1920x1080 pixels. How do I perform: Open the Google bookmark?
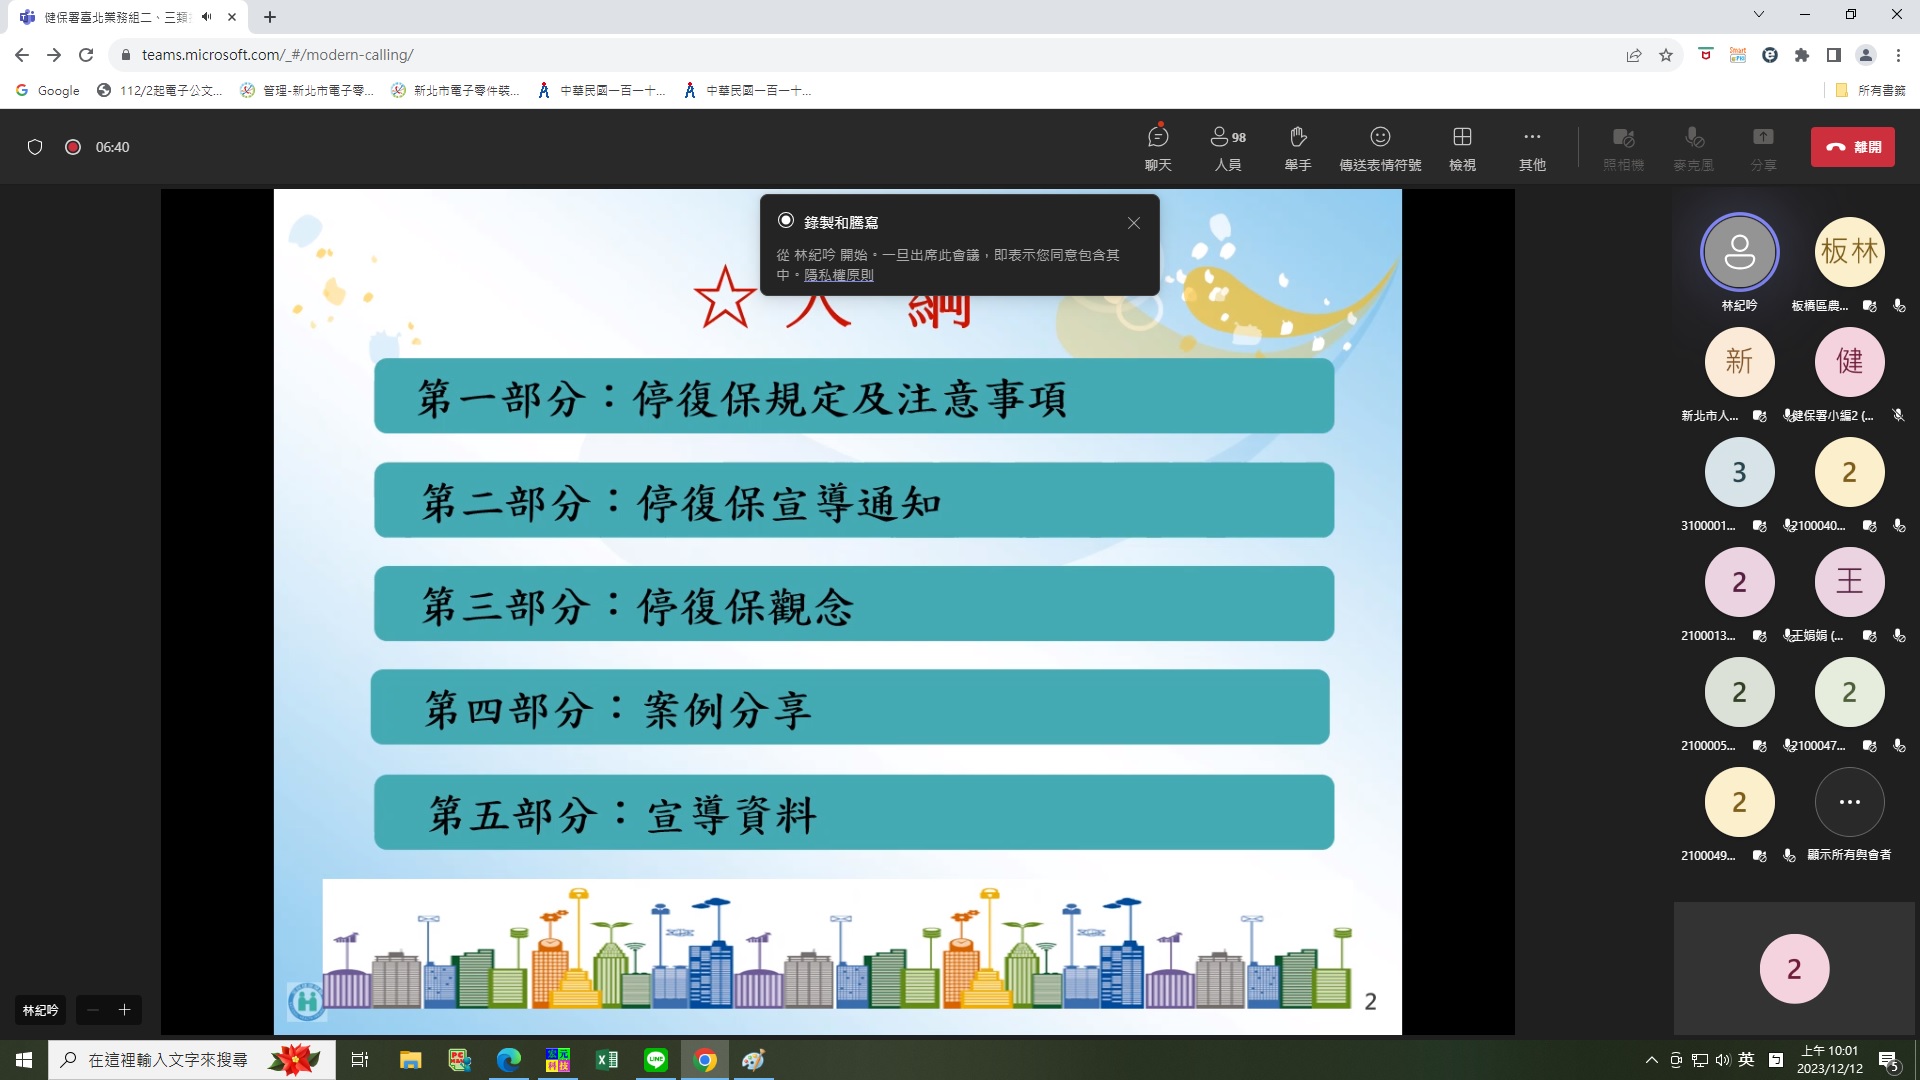(47, 90)
